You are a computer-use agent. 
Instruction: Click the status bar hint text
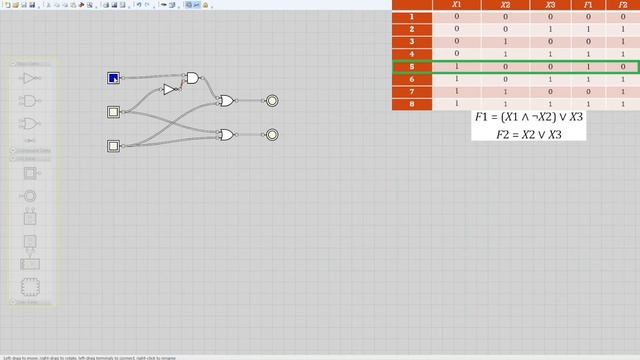89,358
